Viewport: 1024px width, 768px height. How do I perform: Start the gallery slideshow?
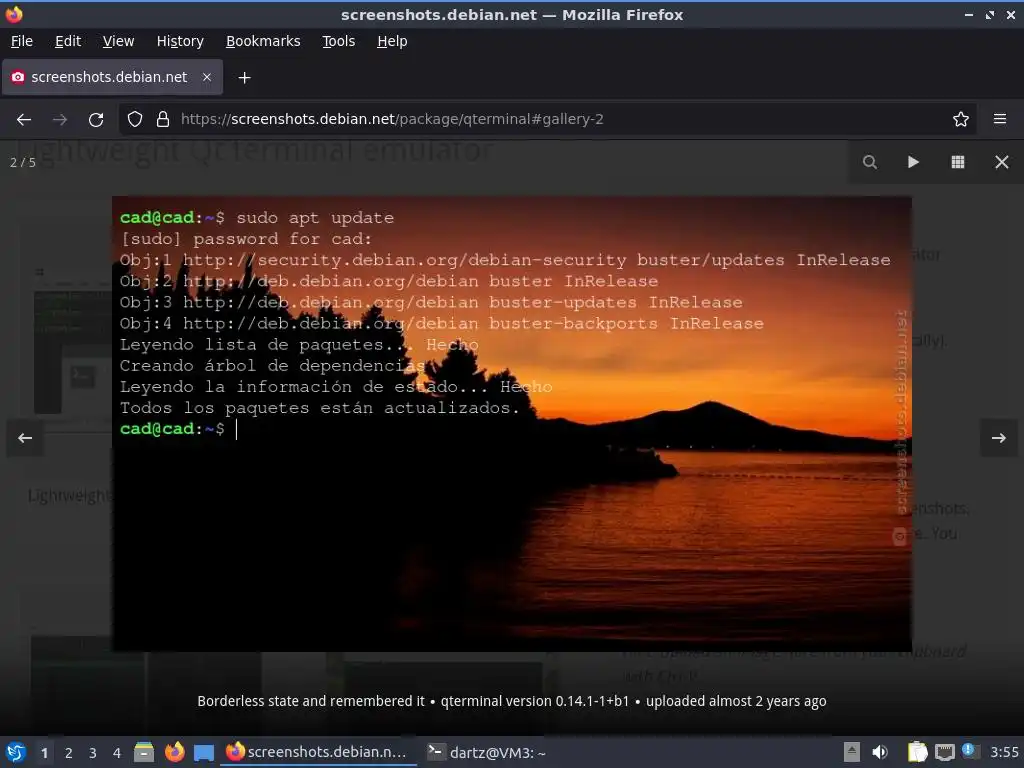tap(913, 162)
